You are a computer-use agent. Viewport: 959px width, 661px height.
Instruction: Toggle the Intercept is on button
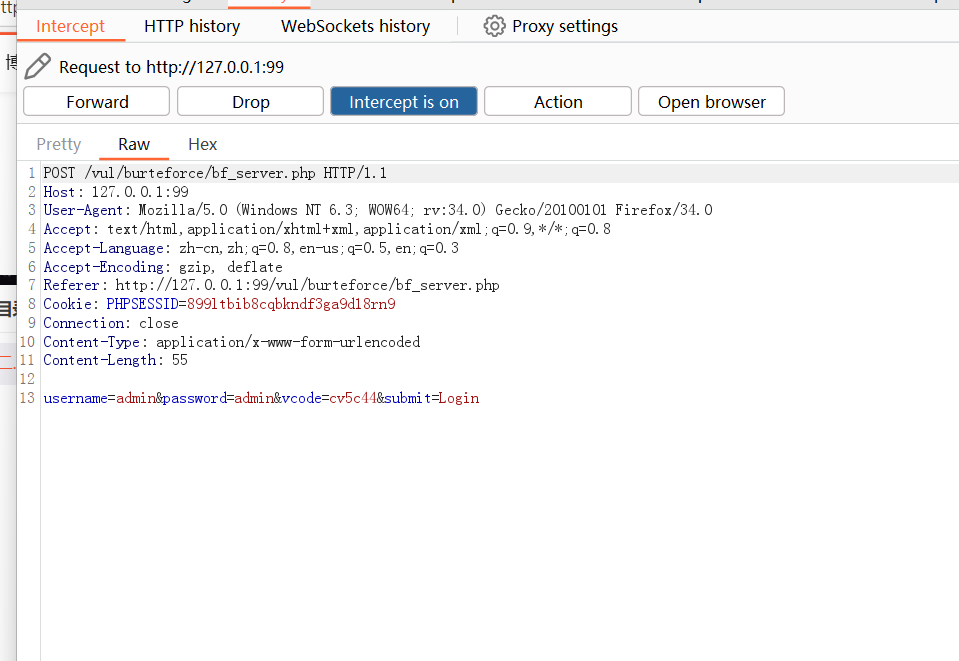(404, 102)
